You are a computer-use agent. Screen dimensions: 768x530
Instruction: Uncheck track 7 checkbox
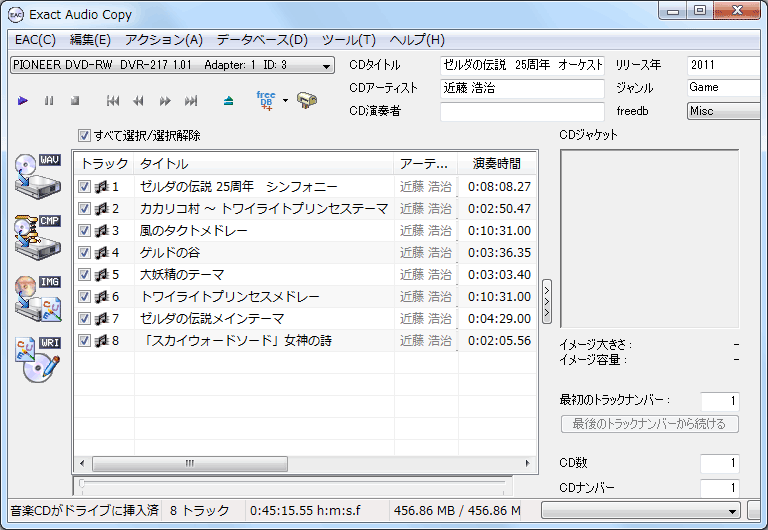[84, 319]
